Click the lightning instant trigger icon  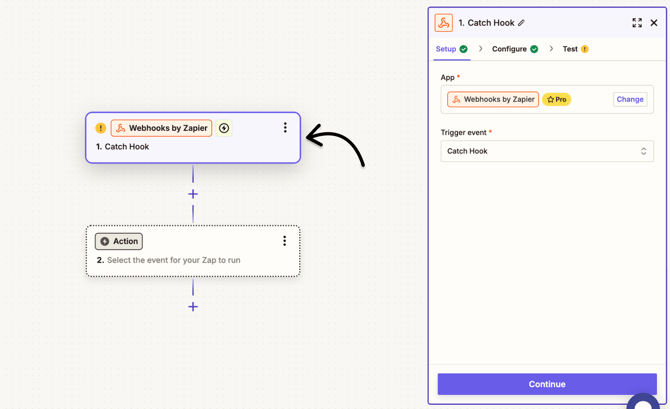click(224, 128)
